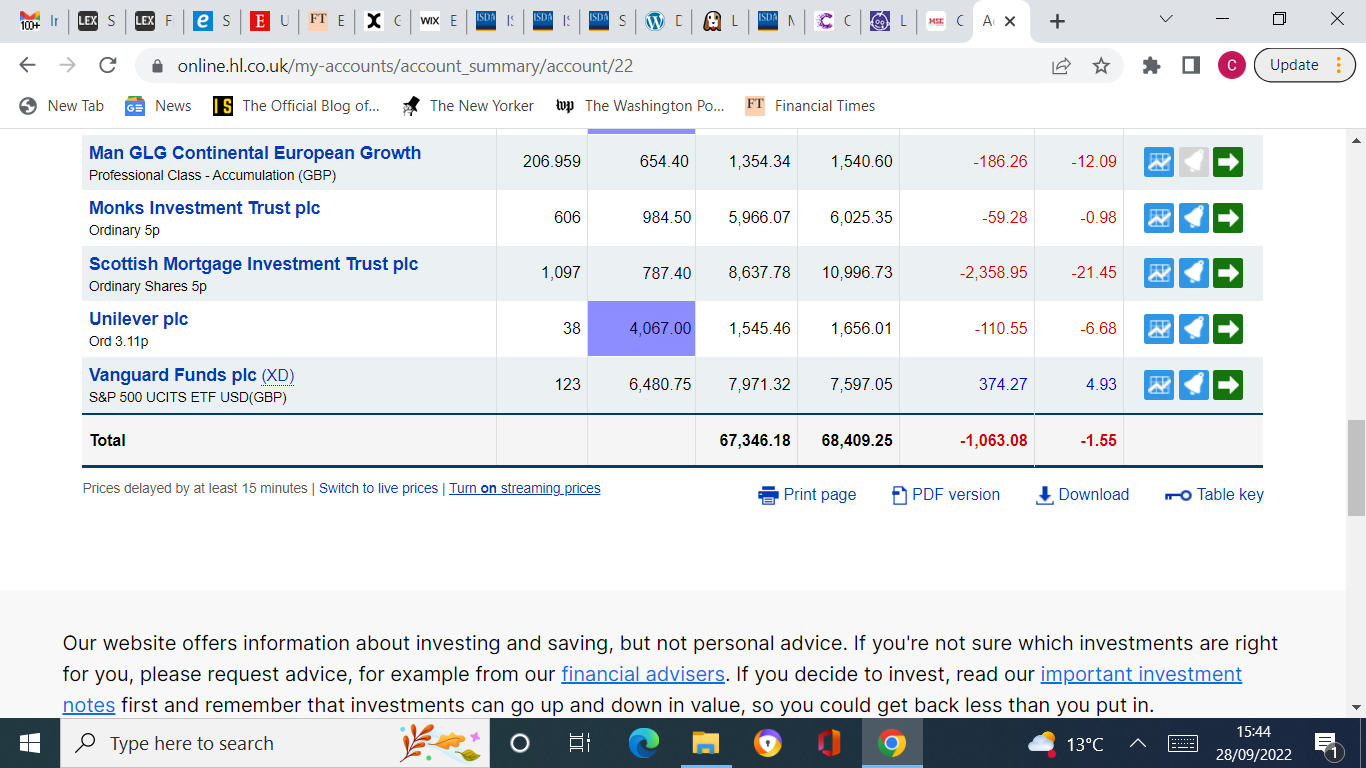This screenshot has height=768, width=1366.
Task: Show hidden system tray icons
Action: tap(1138, 743)
